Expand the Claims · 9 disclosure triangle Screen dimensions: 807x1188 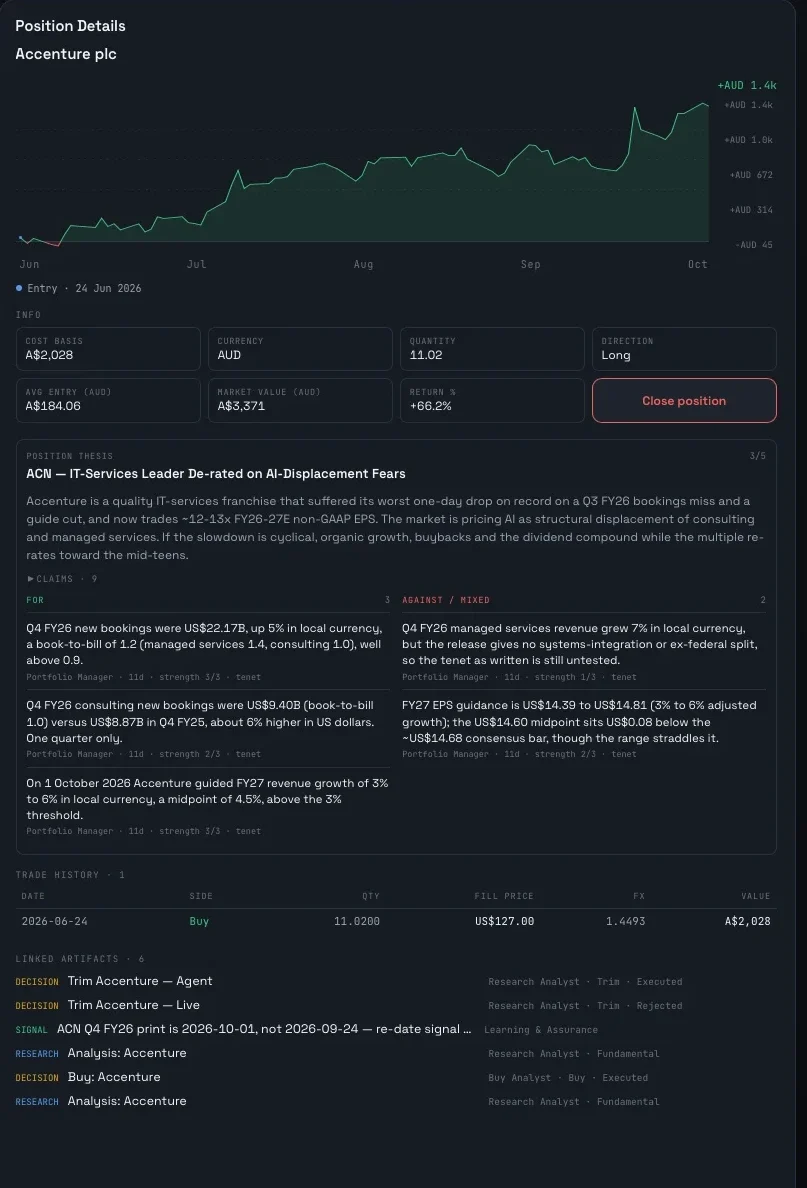point(30,579)
